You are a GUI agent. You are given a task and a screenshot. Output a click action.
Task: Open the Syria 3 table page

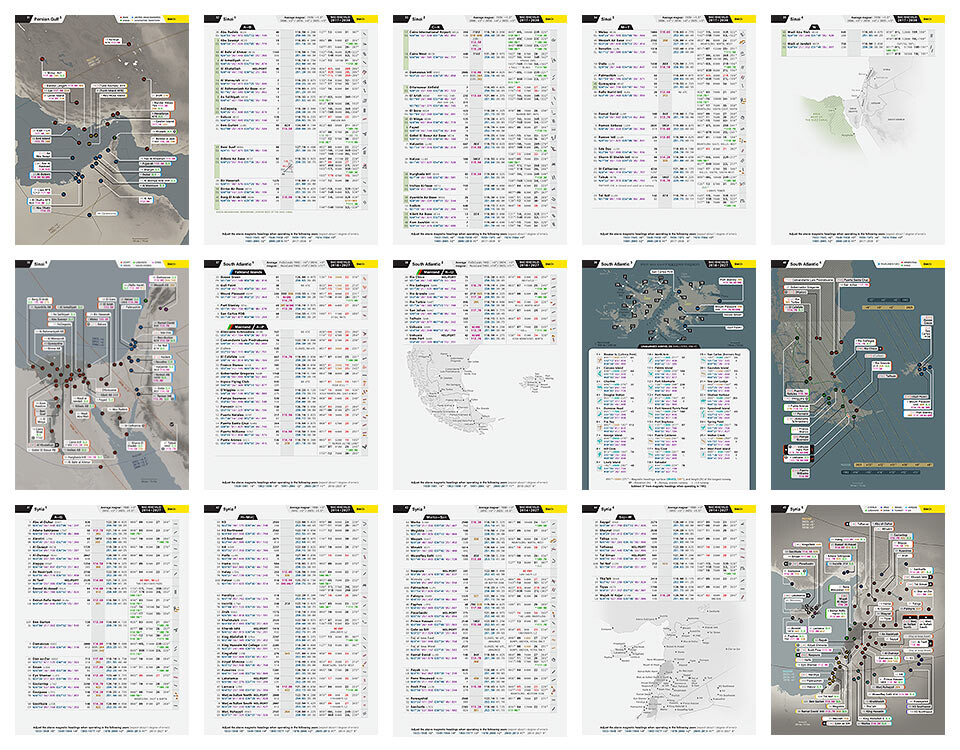click(x=479, y=620)
